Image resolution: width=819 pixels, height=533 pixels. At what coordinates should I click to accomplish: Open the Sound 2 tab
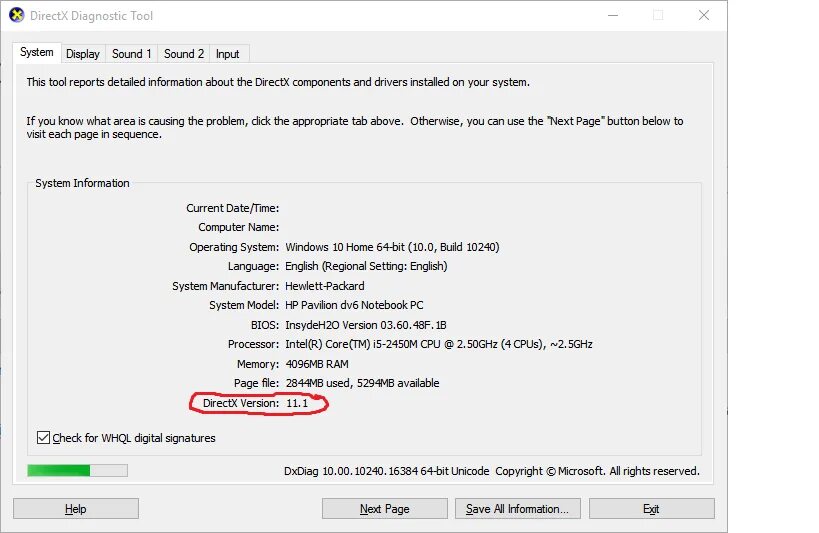point(184,54)
